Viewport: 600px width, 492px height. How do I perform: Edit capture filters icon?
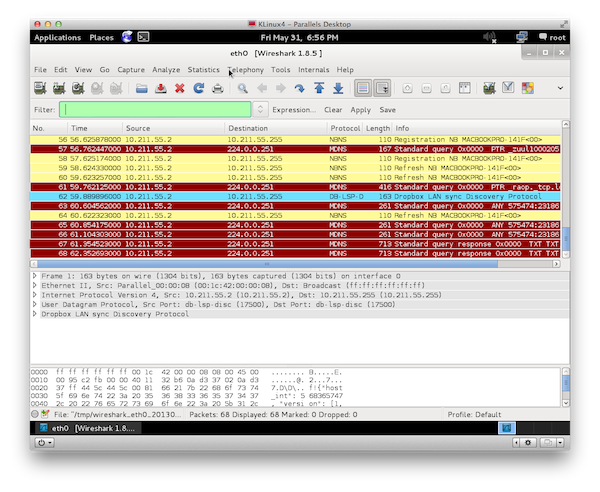(x=489, y=88)
